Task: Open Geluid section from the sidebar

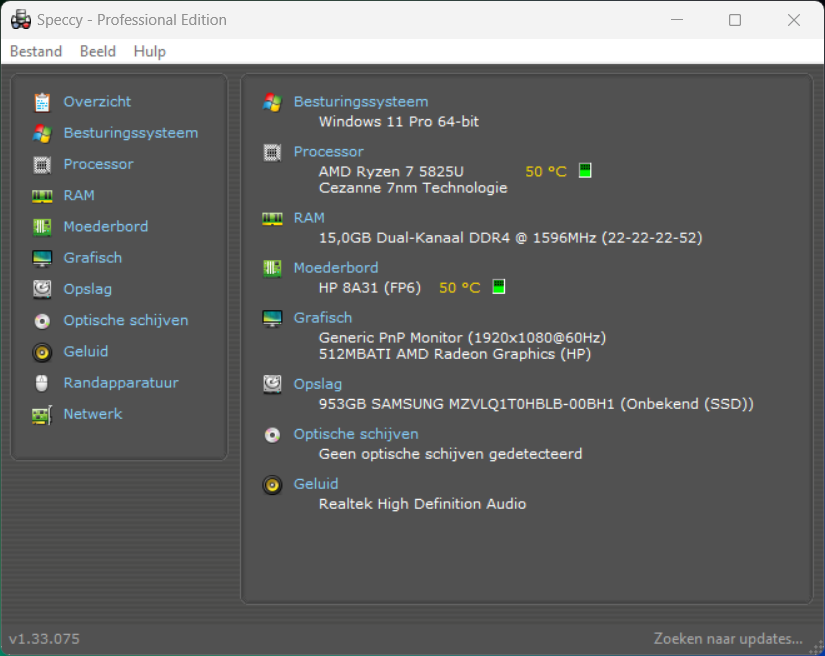Action: (x=86, y=351)
